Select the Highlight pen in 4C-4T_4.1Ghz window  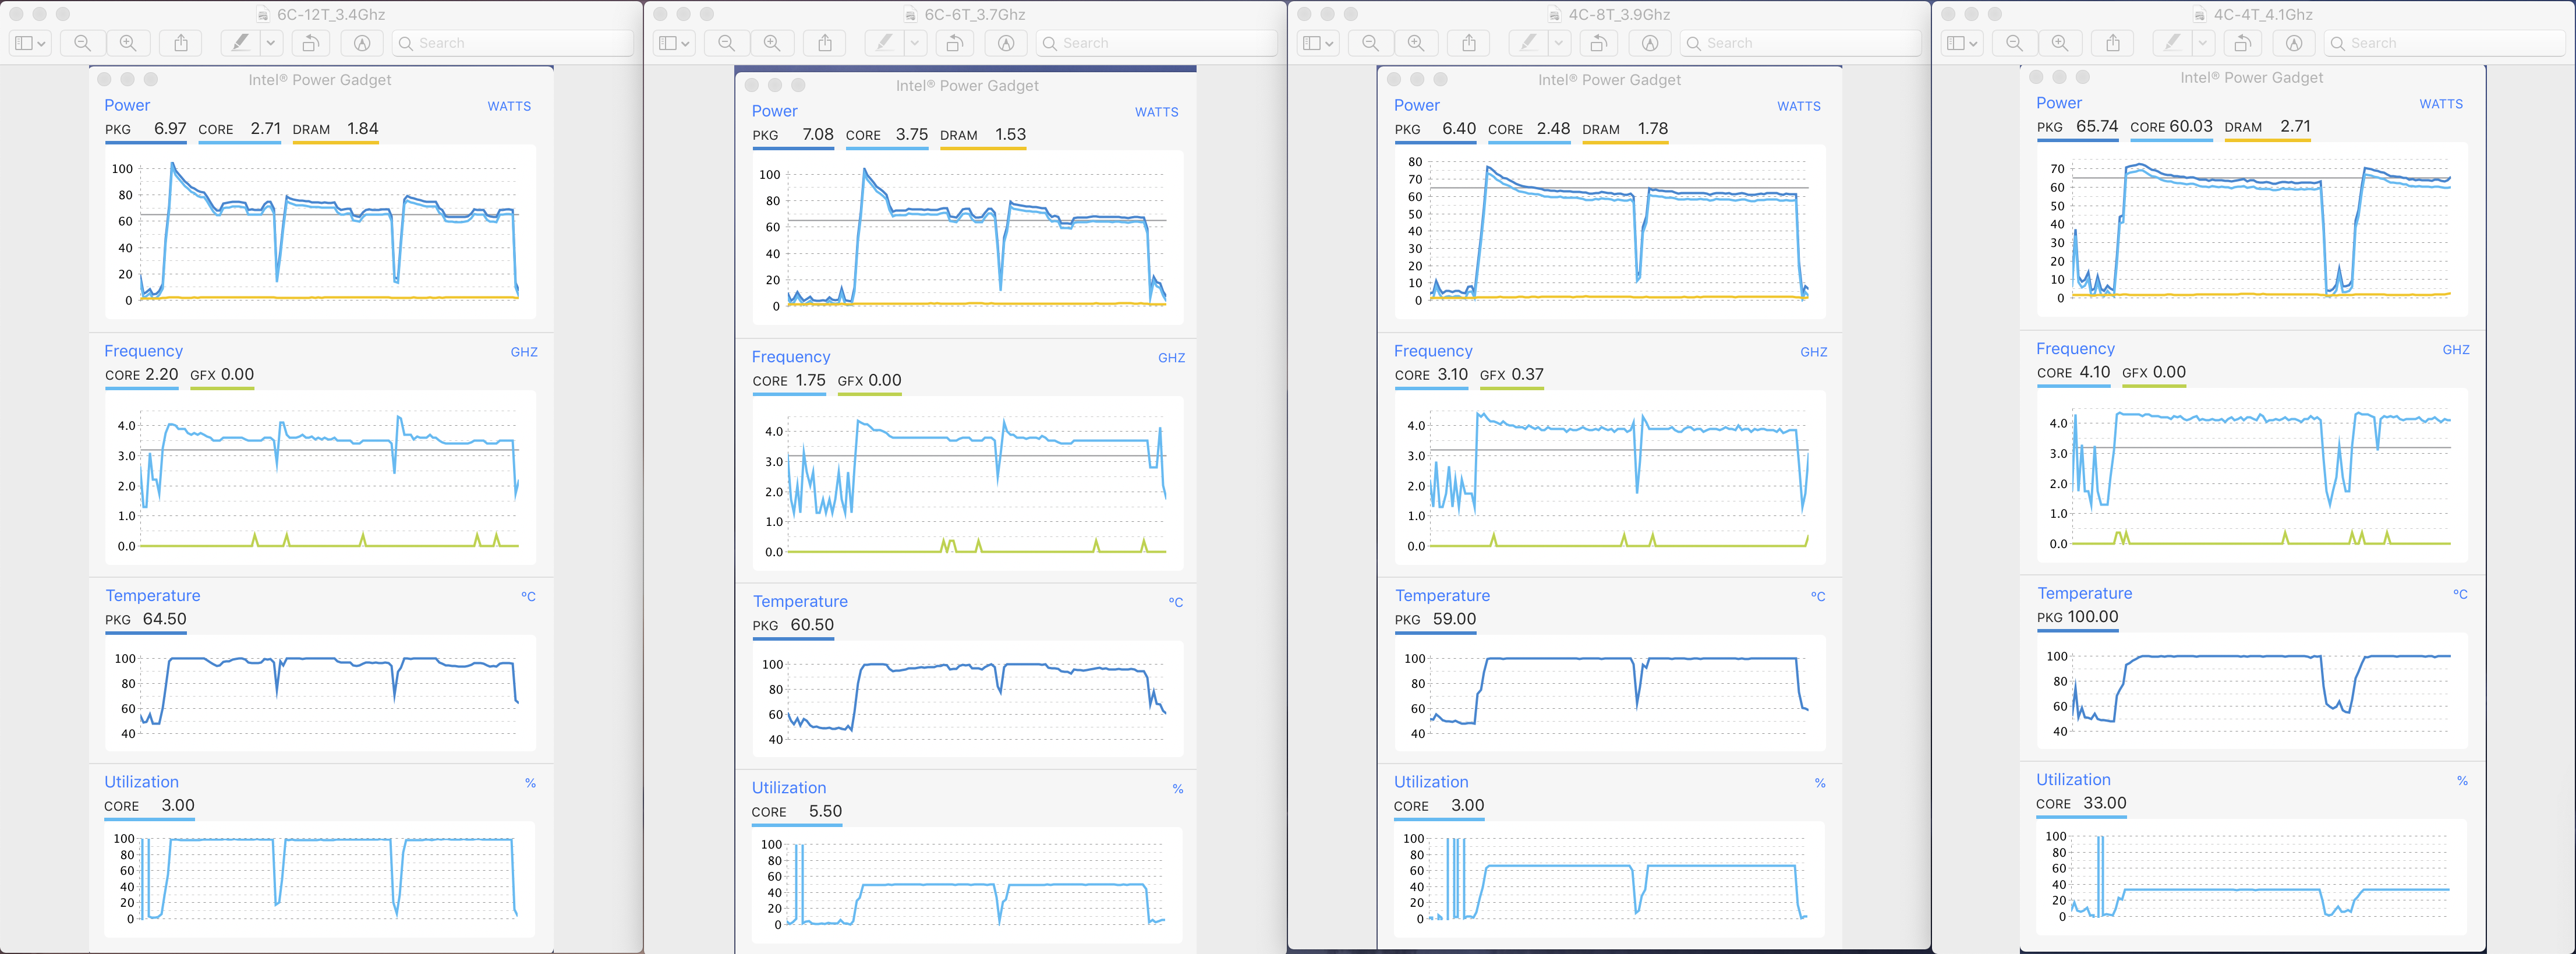click(x=2172, y=43)
